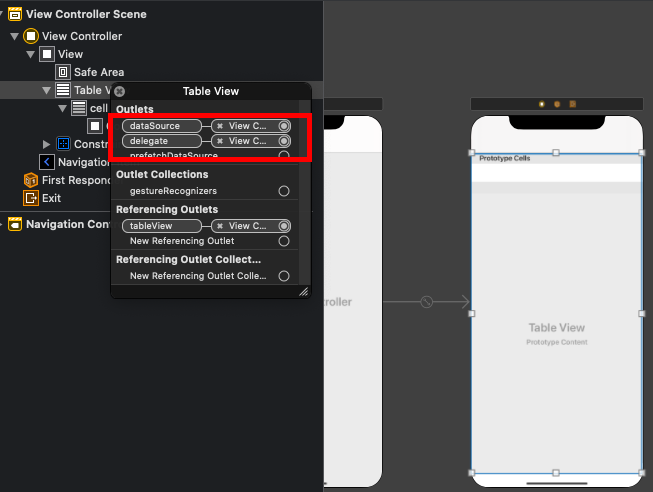Click the Prototype Cells header on canvas

(504, 158)
